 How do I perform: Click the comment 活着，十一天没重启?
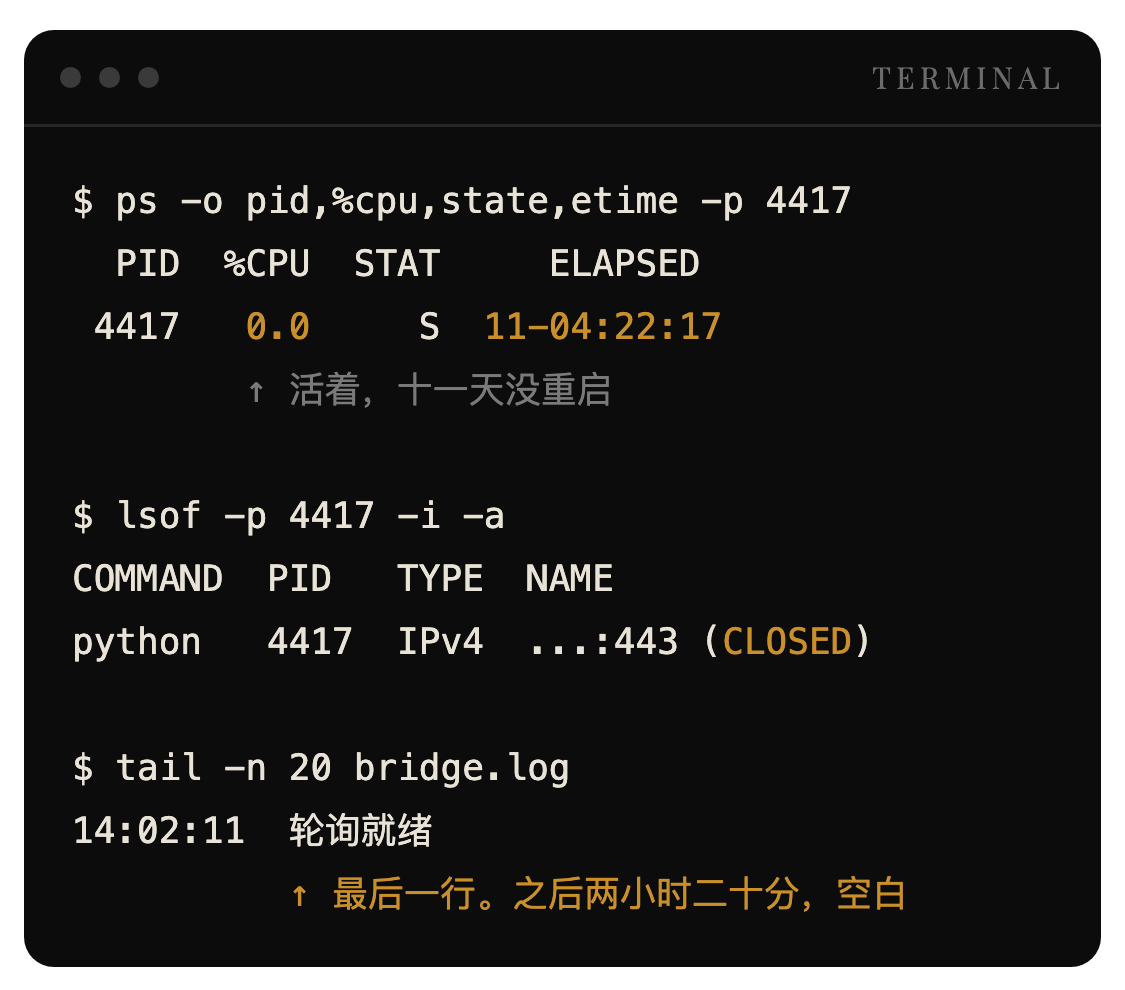(450, 390)
